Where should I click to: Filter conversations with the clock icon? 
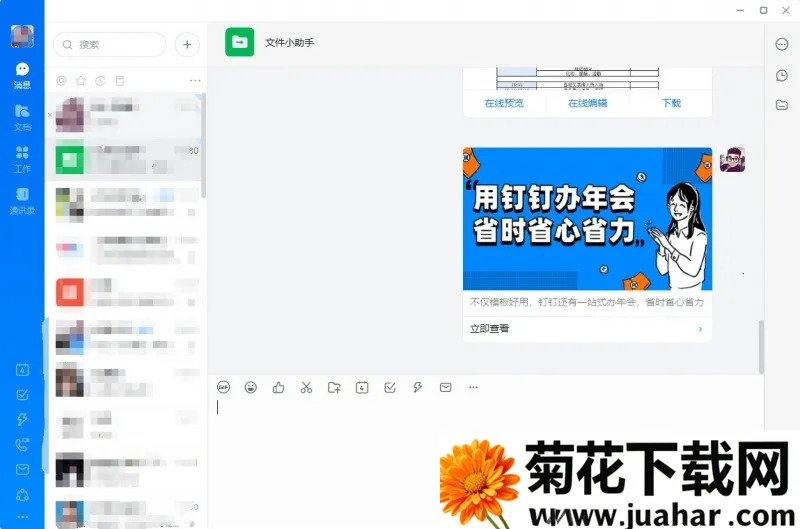100,81
